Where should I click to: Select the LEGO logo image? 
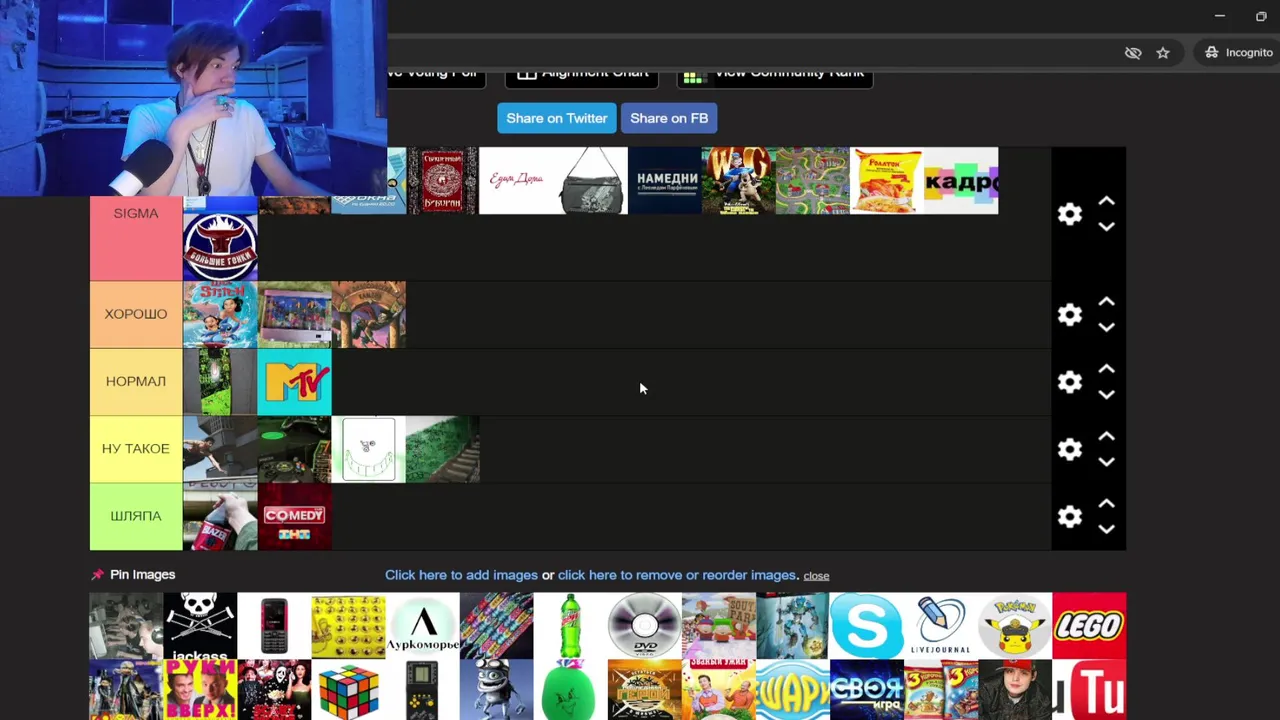(1089, 626)
